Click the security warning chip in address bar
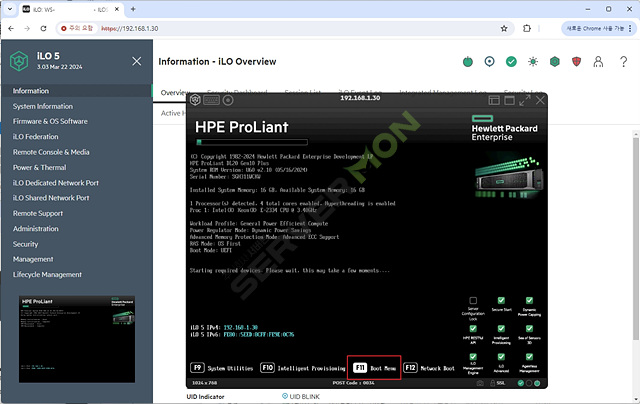 (x=77, y=29)
